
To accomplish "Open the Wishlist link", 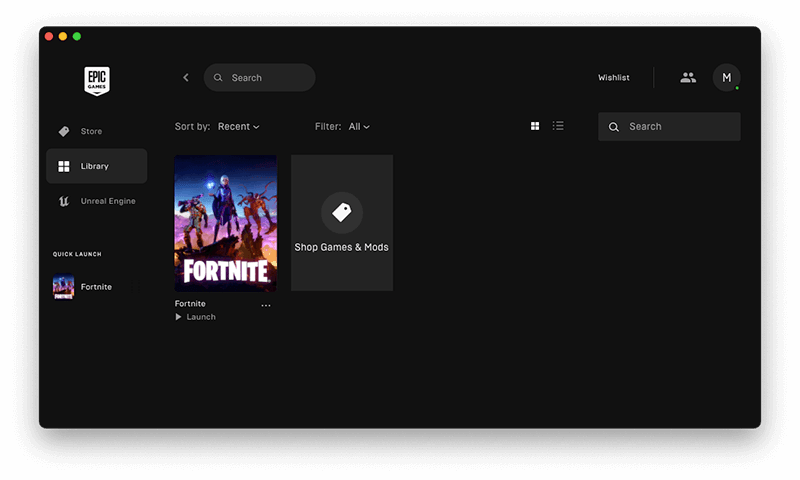I will tap(614, 78).
